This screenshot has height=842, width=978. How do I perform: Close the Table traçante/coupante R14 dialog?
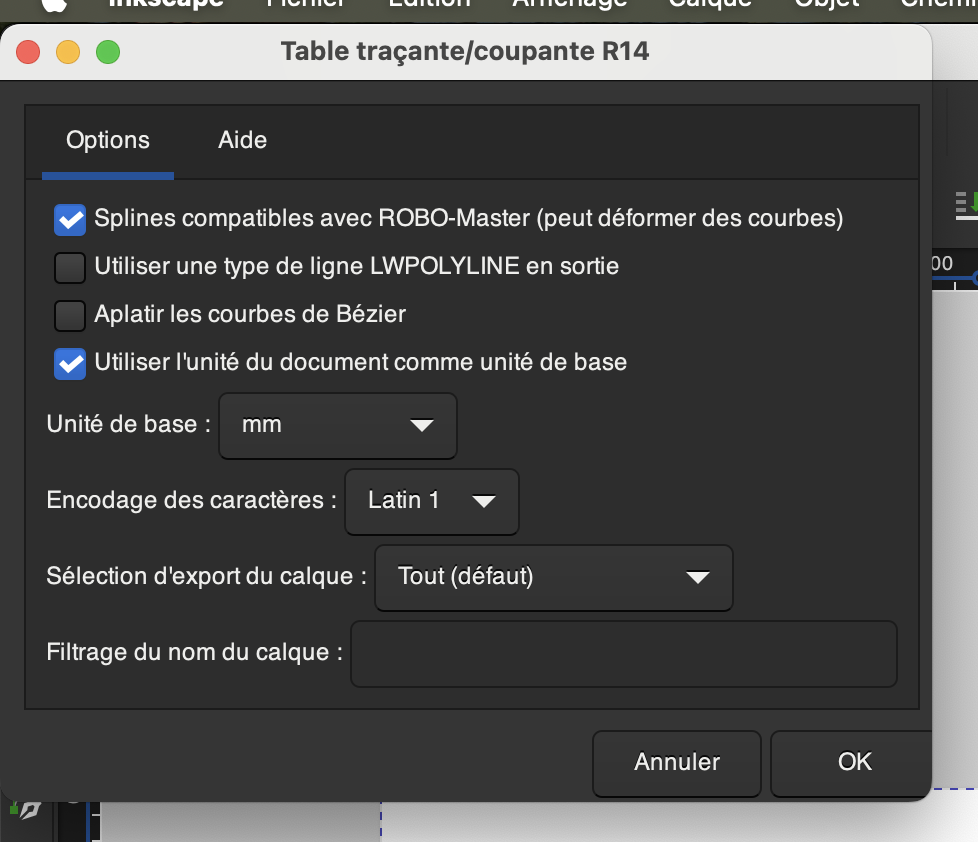[28, 51]
